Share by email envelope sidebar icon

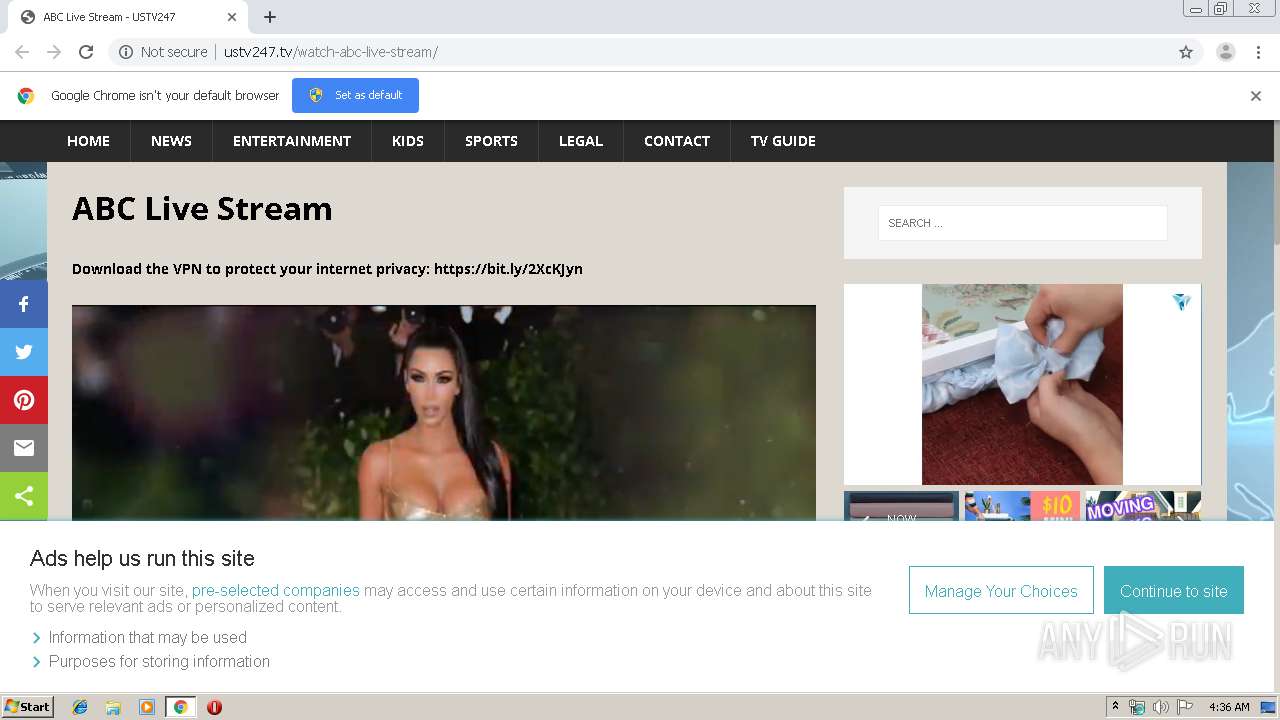[24, 448]
